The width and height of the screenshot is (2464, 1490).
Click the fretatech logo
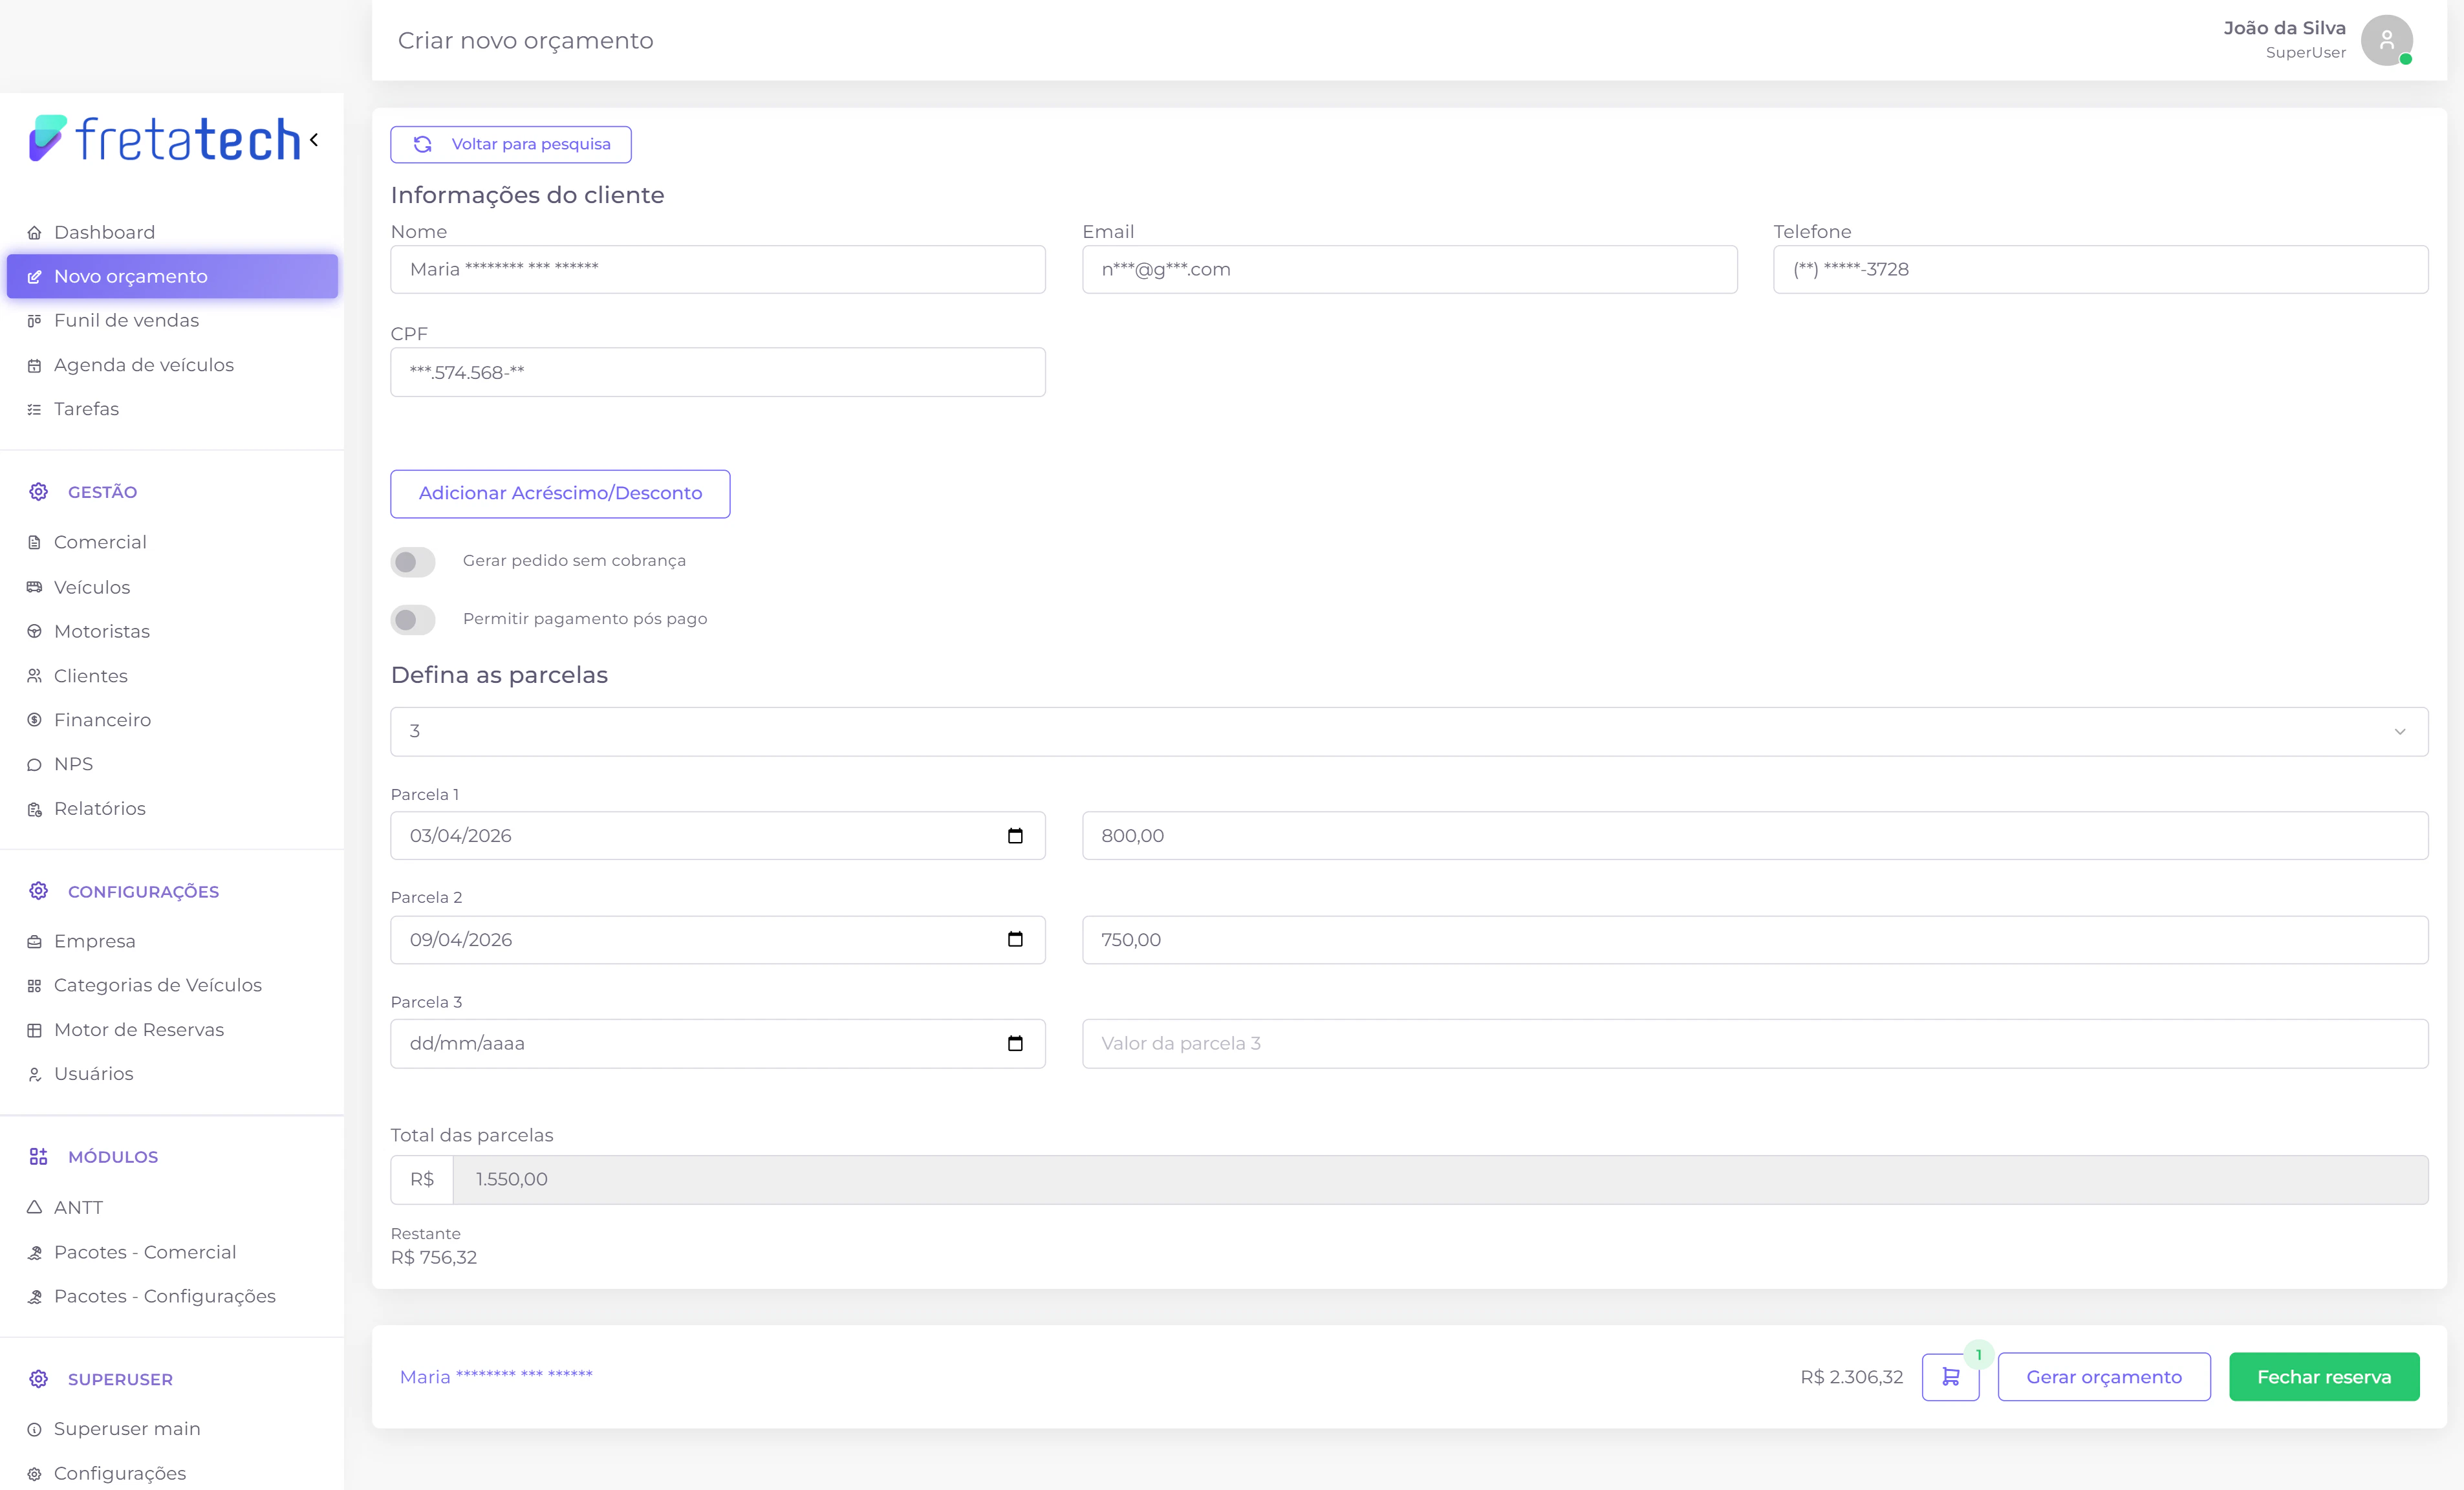165,139
